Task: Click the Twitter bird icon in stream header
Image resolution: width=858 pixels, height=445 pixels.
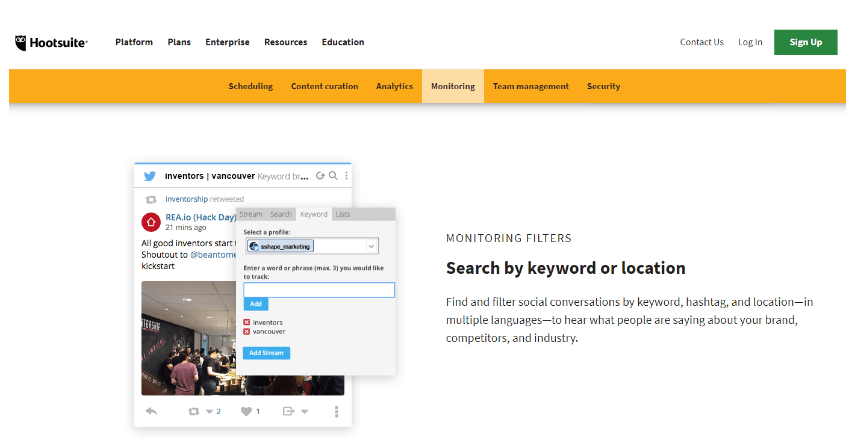Action: tap(150, 176)
